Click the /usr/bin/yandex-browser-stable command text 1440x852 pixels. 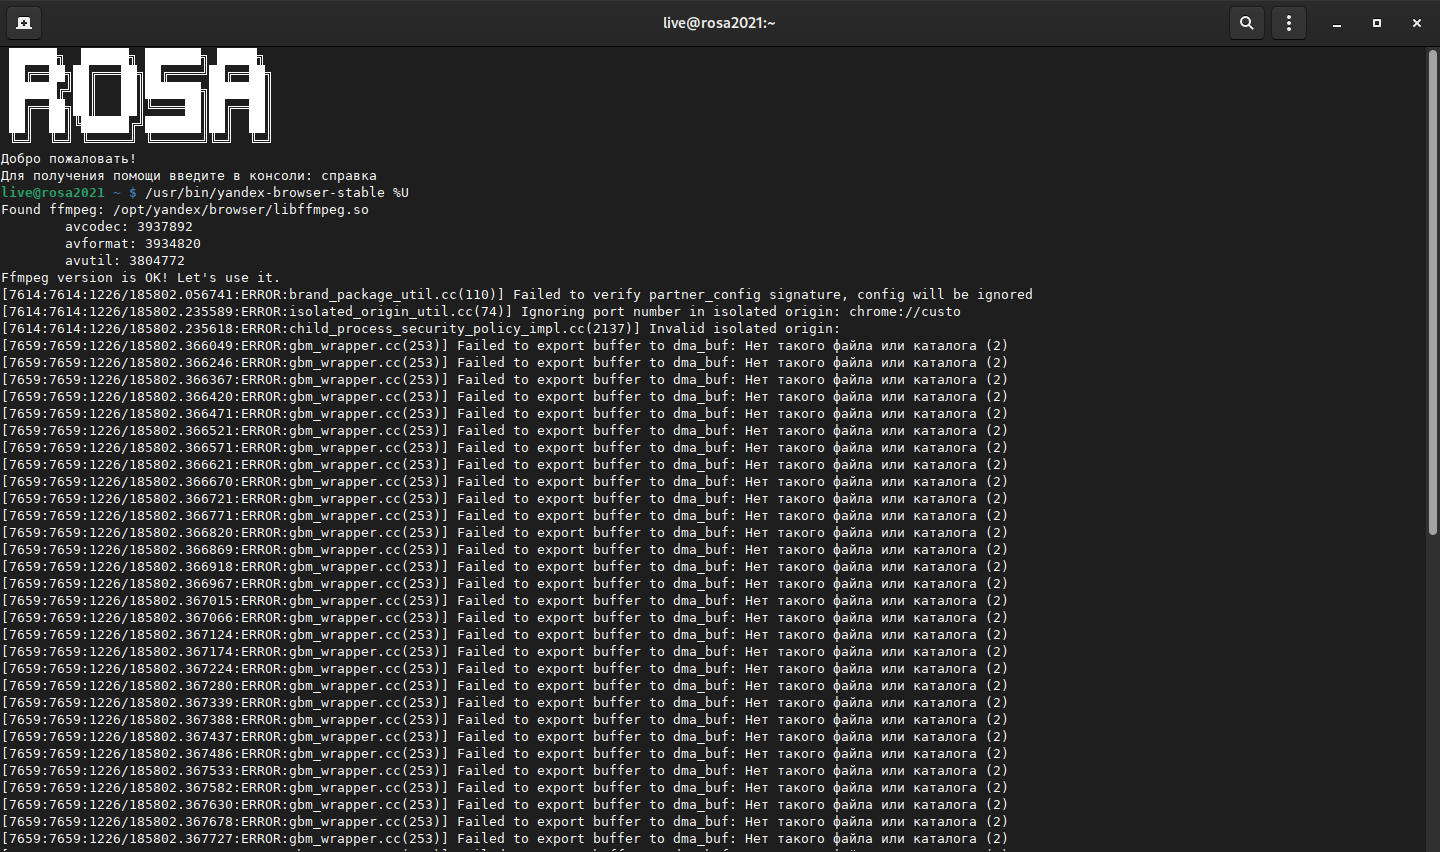point(264,193)
